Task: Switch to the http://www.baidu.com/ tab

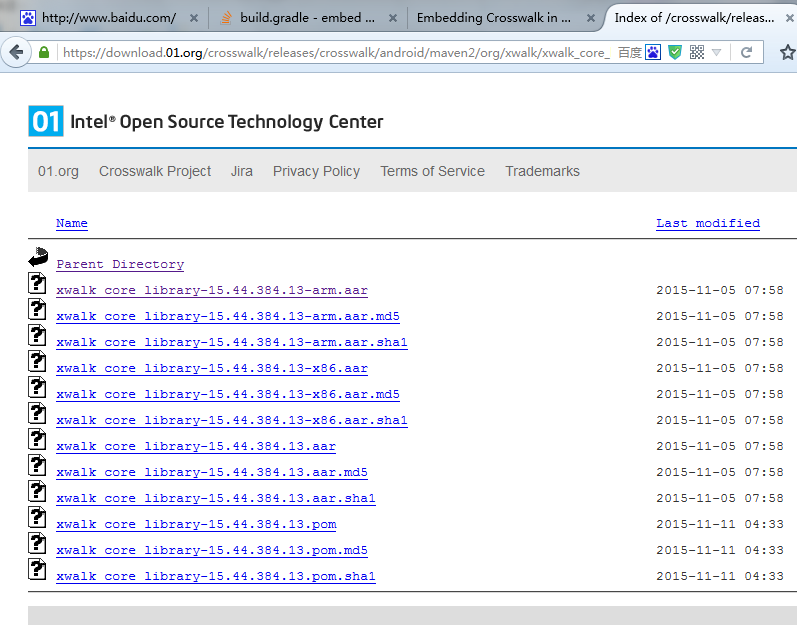Action: coord(108,18)
